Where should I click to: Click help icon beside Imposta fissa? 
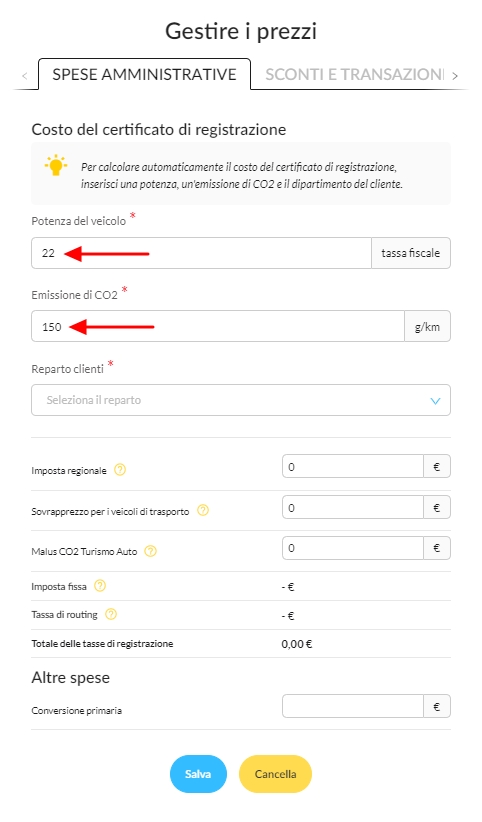coord(100,586)
